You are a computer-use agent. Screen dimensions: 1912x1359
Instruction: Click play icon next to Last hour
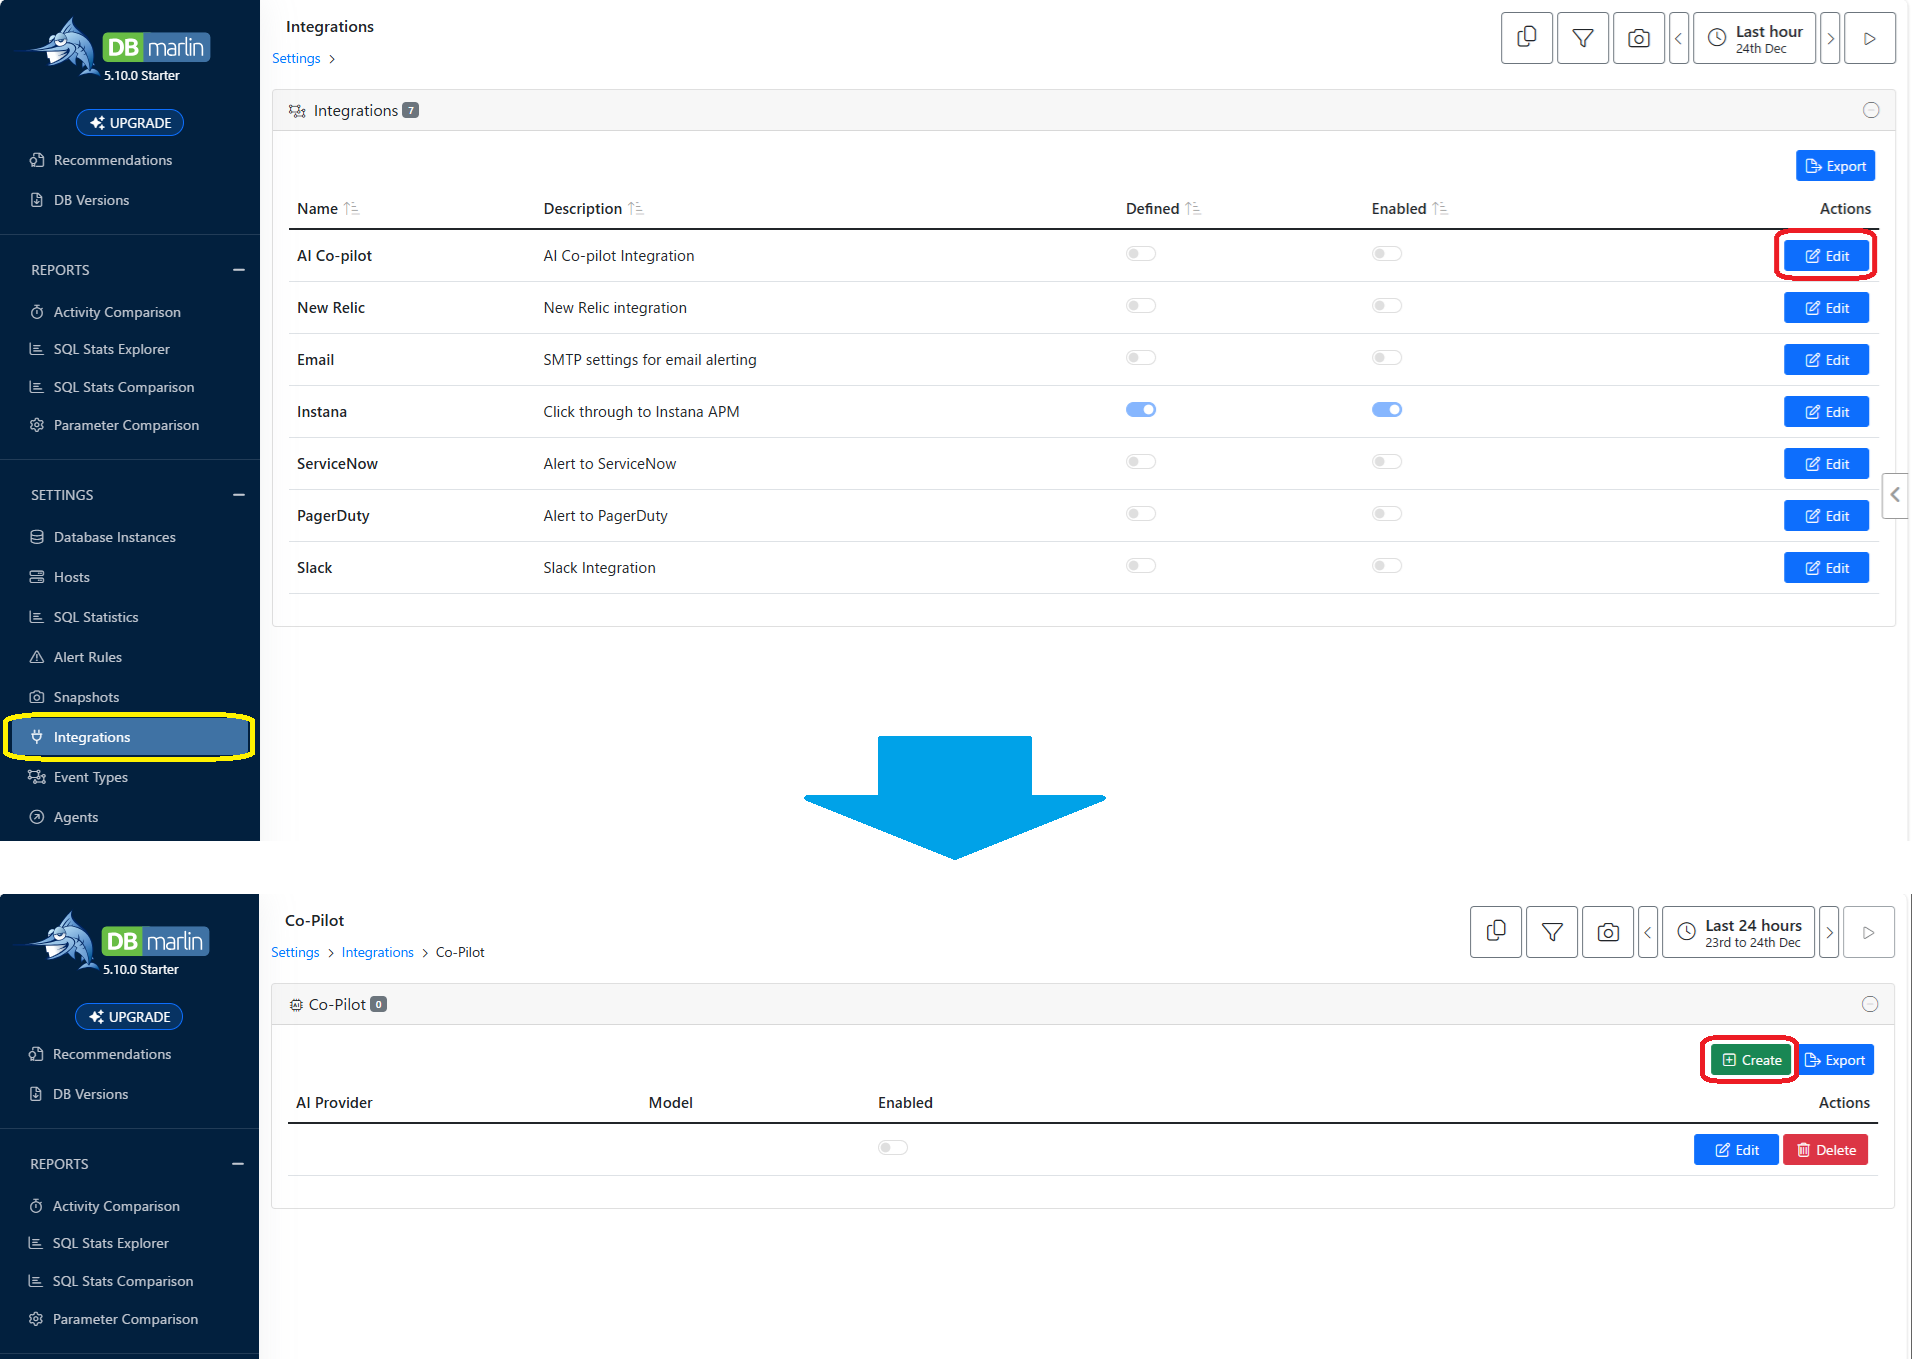tap(1869, 38)
